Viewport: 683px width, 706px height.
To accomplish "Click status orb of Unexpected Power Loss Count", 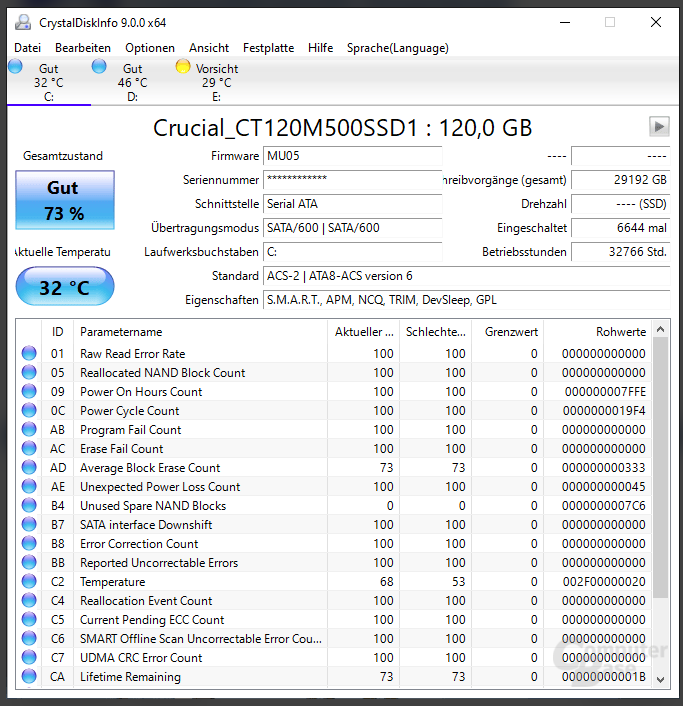I will pos(29,486).
